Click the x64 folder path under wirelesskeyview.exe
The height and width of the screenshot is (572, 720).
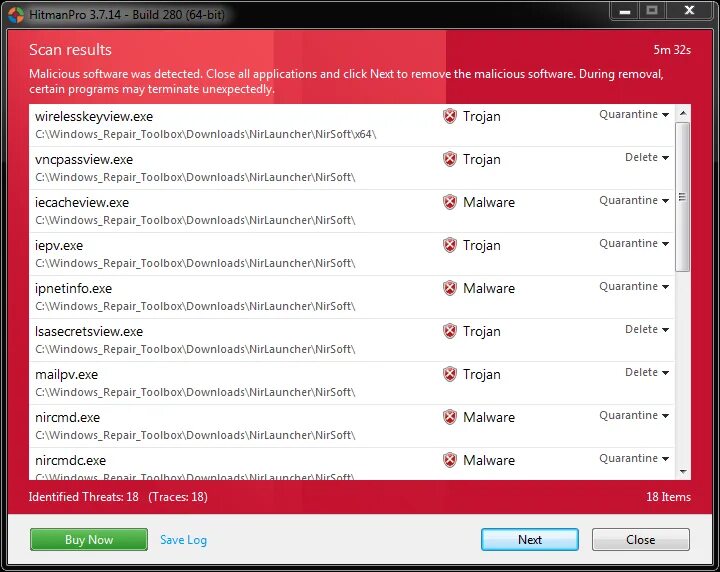tap(206, 135)
